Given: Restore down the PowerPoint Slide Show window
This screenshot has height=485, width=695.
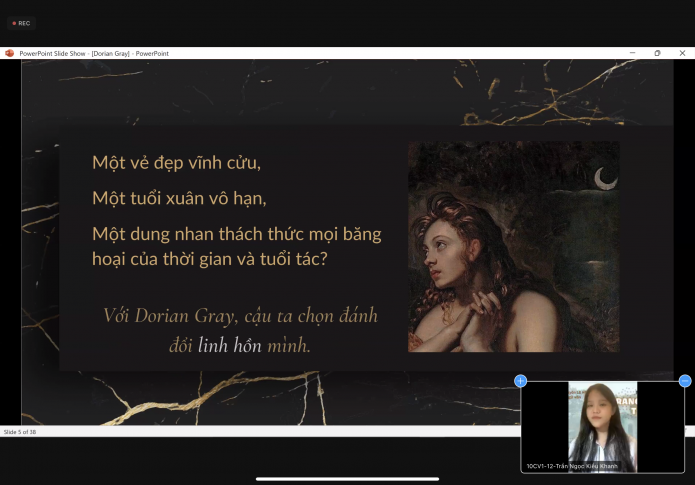Looking at the screenshot, I should pos(657,53).
